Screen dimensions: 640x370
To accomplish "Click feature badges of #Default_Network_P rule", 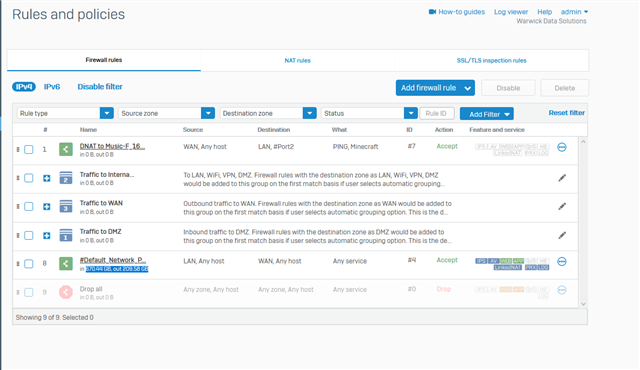I will [x=512, y=264].
